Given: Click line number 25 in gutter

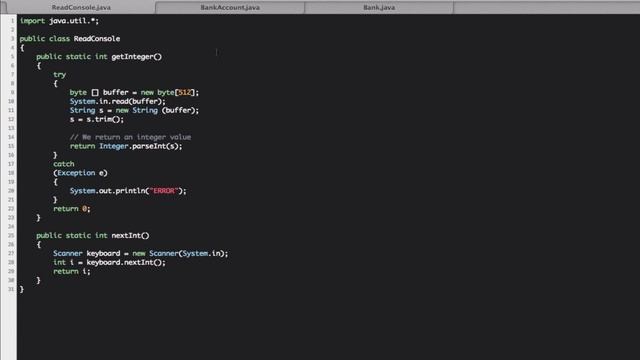Looking at the screenshot, I should [x=11, y=236].
